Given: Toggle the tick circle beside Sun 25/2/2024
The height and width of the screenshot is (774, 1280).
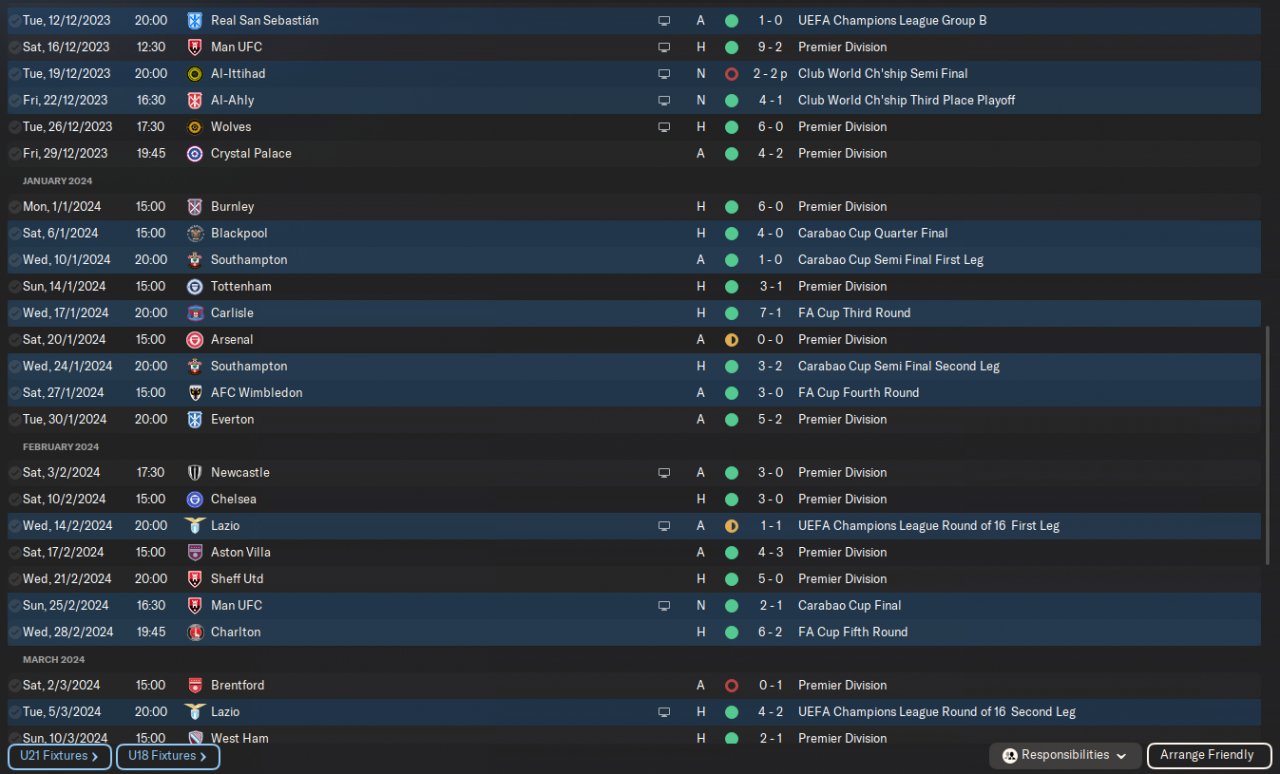Looking at the screenshot, I should click(x=14, y=606).
